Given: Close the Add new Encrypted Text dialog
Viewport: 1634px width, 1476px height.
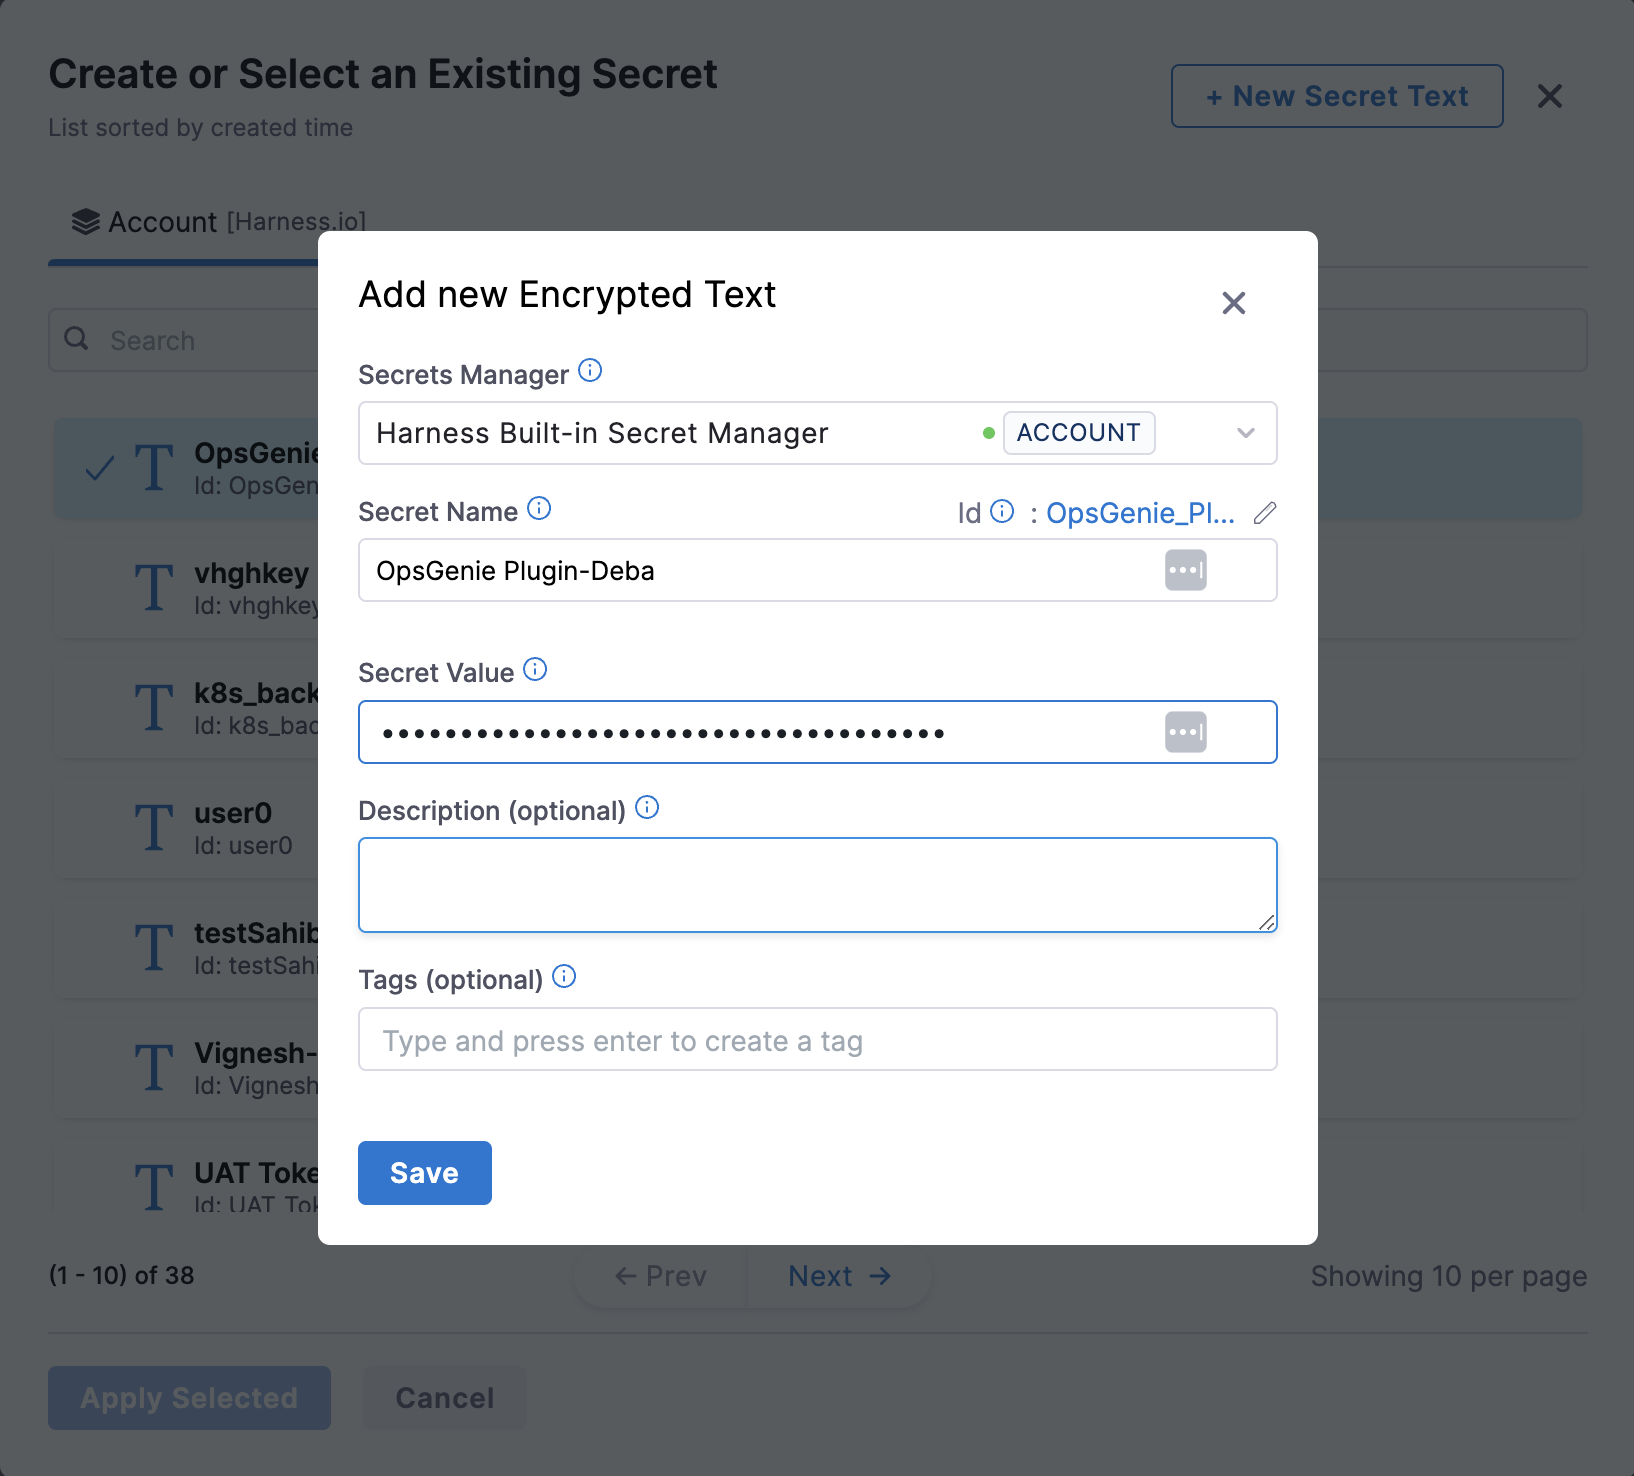Looking at the screenshot, I should 1233,303.
